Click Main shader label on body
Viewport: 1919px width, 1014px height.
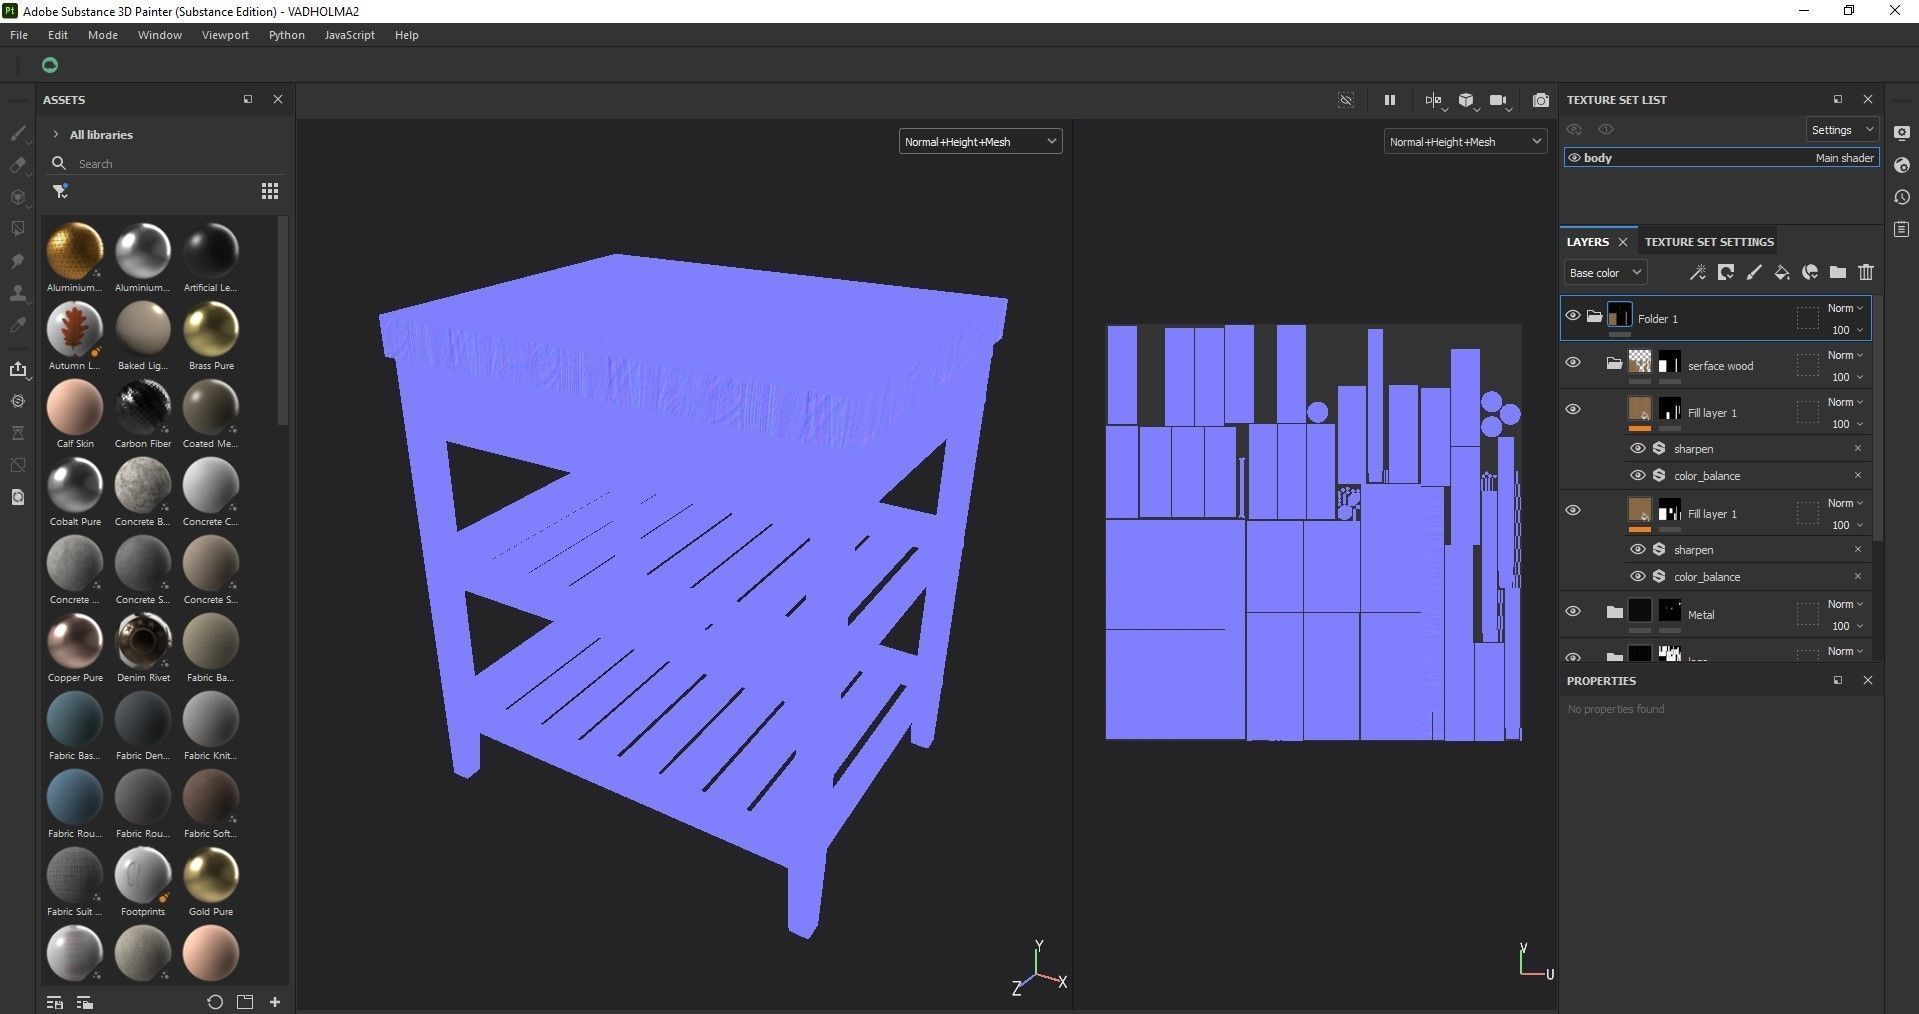click(x=1844, y=158)
